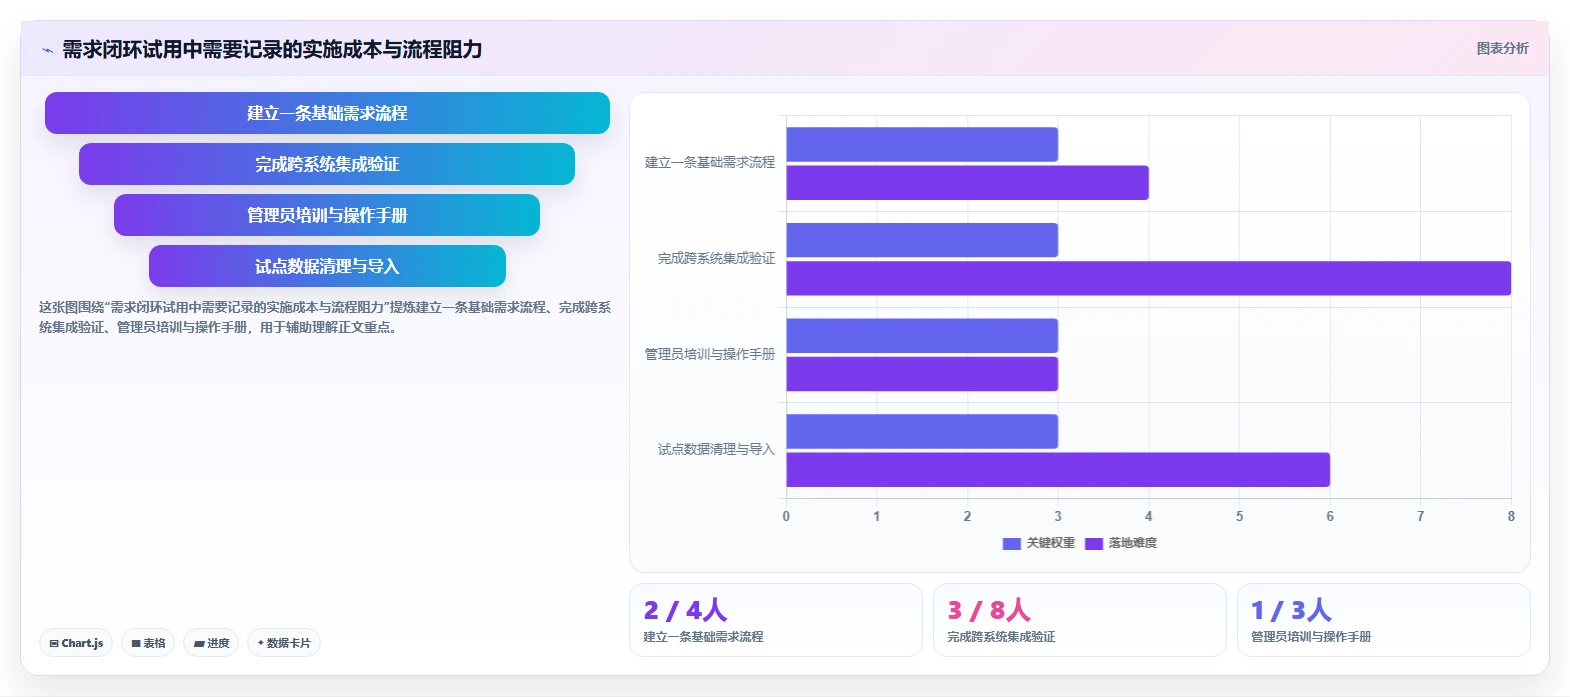Click card caption 完成跨系统集成验证

[1001, 637]
